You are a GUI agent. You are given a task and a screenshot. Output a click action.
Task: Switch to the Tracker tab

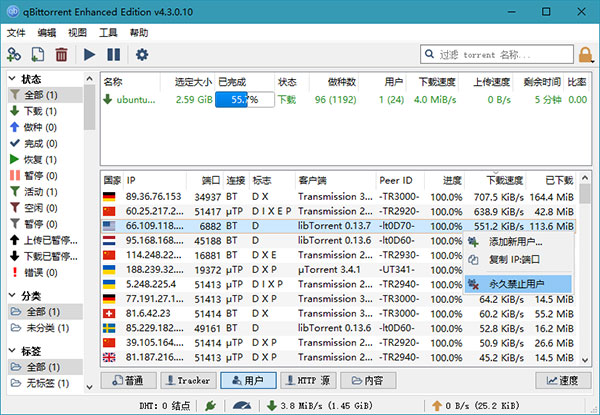[187, 381]
